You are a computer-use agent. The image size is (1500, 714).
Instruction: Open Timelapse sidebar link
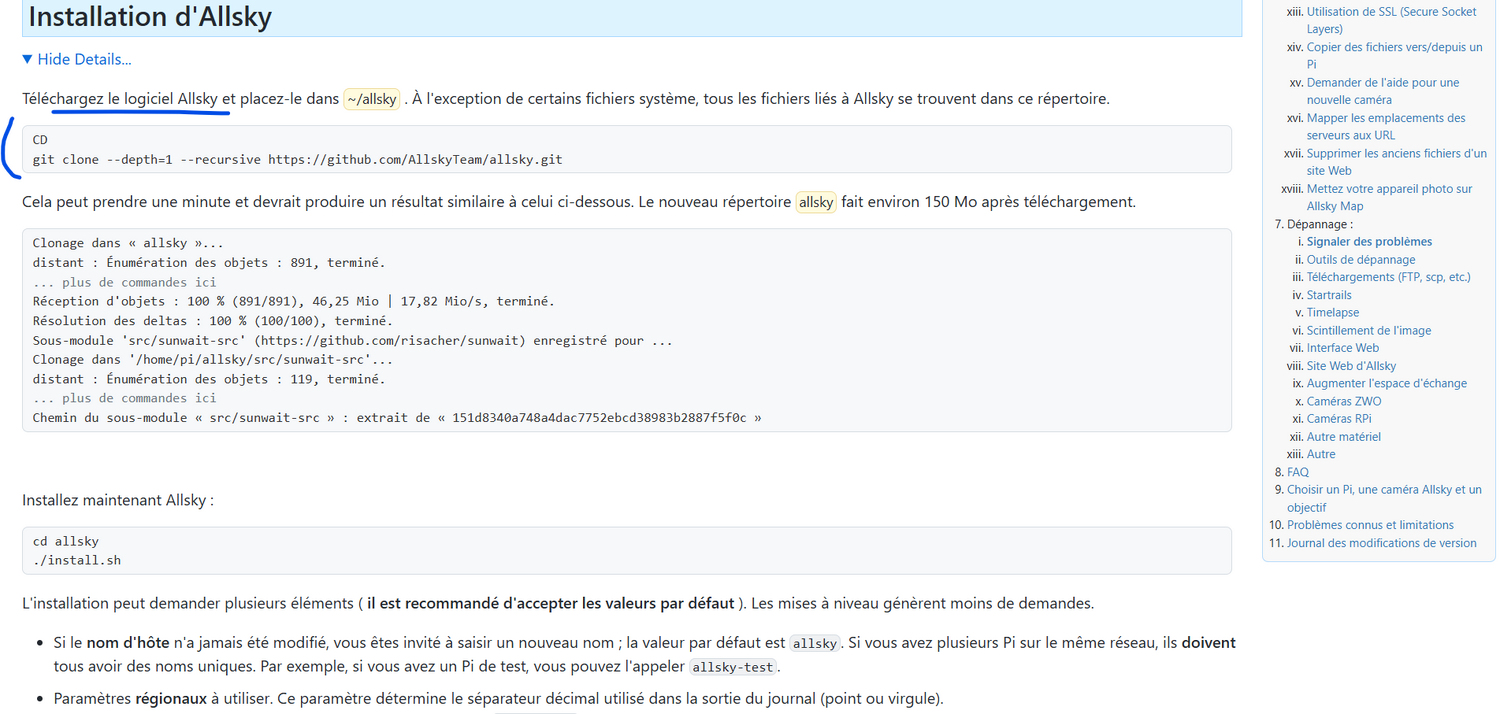[x=1333, y=313]
